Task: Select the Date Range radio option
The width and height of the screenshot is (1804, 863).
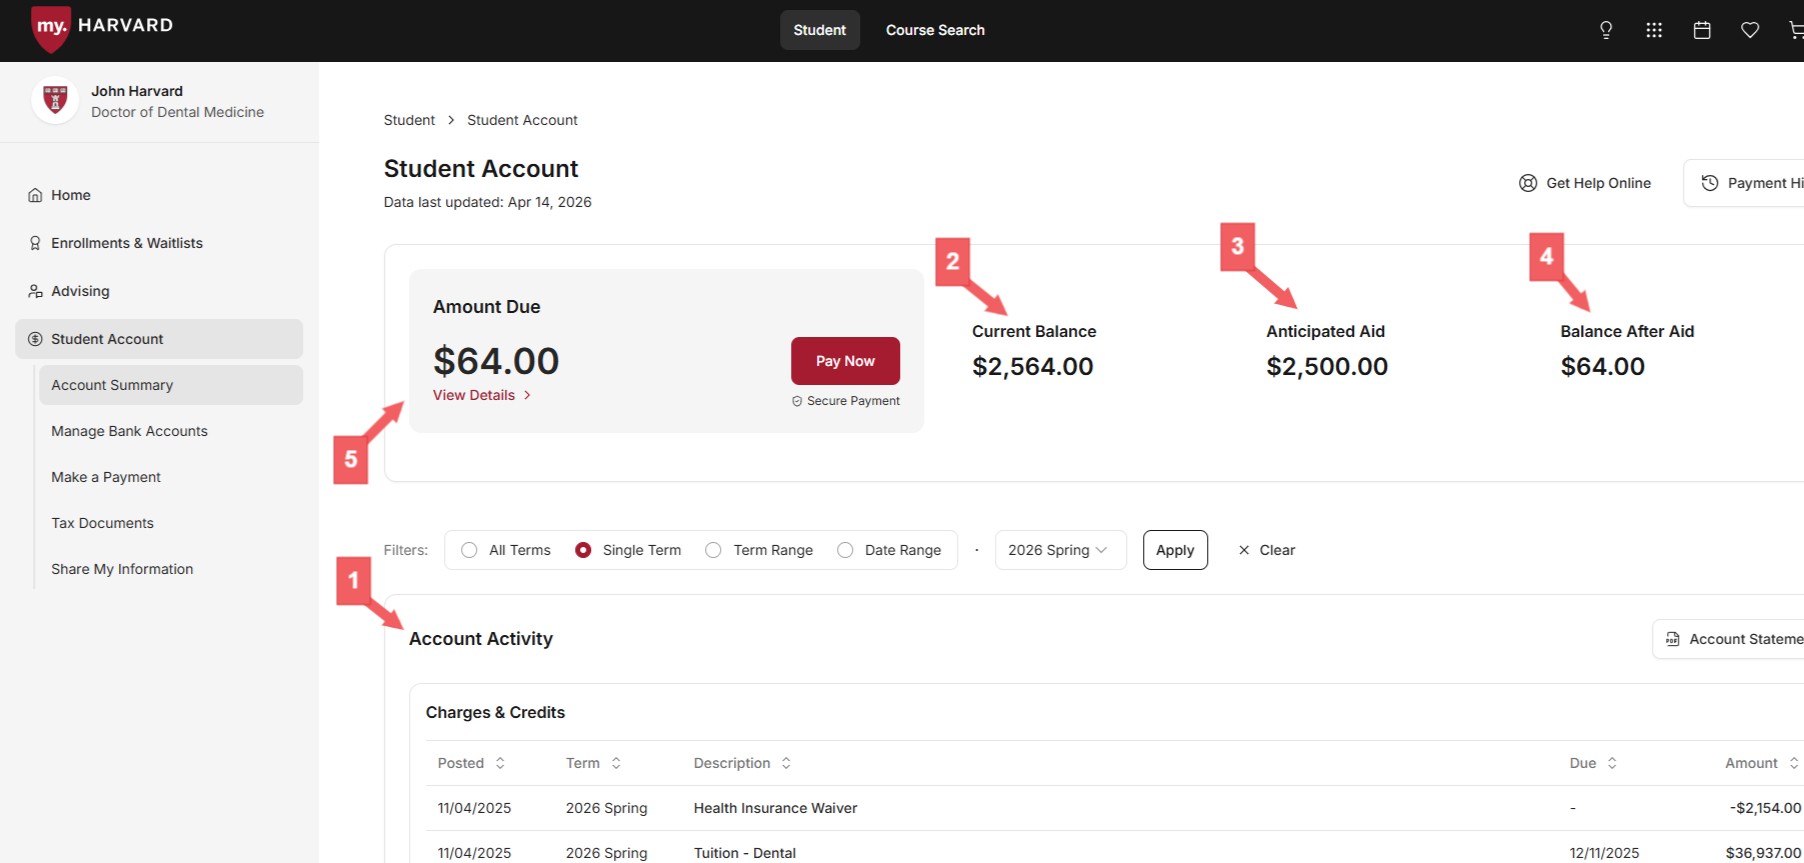Action: tap(845, 550)
